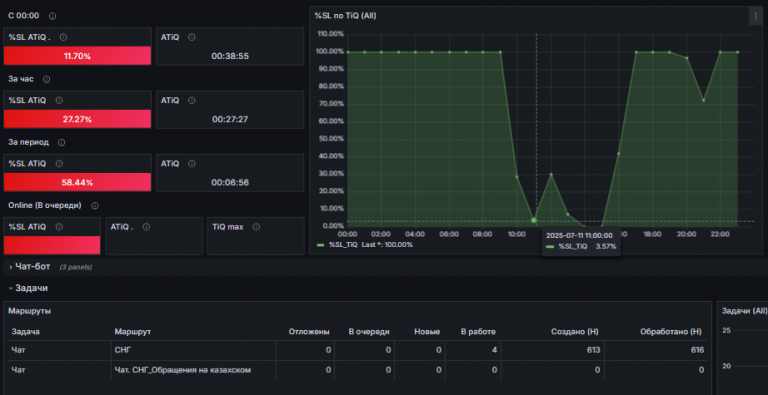Viewport: 768px width, 395px height.
Task: Click info icon on ATiQ 00:06:56 panel
Action: click(x=192, y=164)
